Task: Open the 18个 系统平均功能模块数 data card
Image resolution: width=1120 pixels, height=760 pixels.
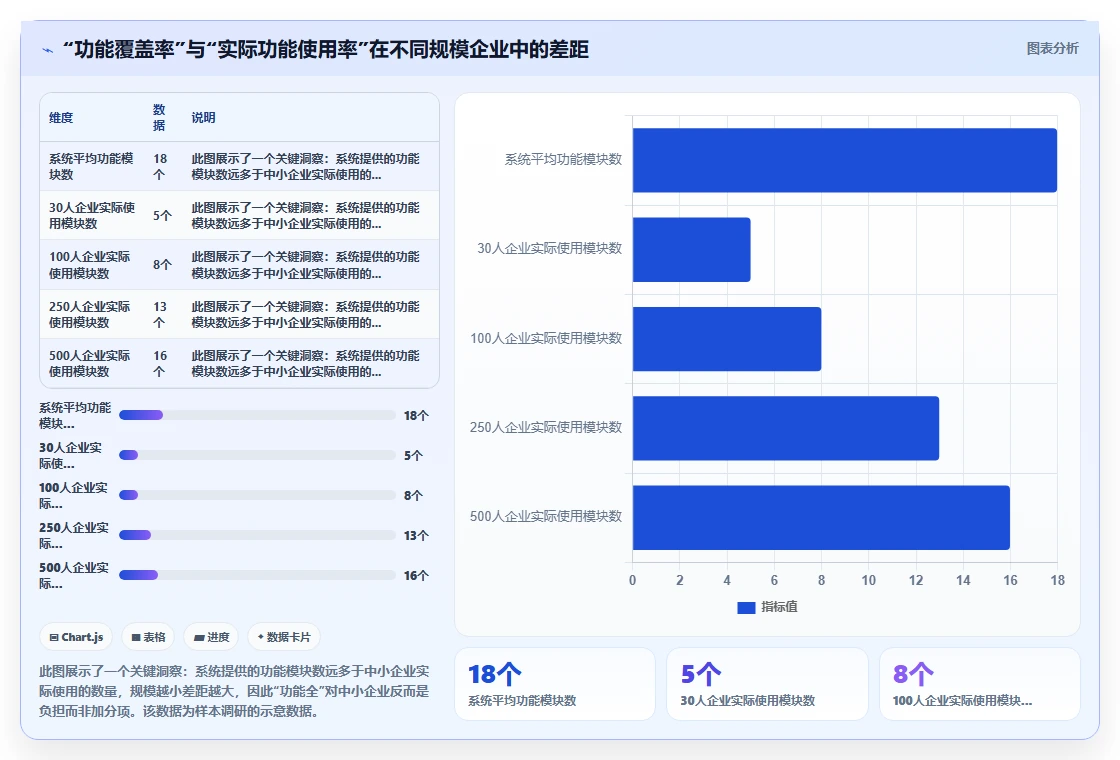Action: [x=555, y=684]
